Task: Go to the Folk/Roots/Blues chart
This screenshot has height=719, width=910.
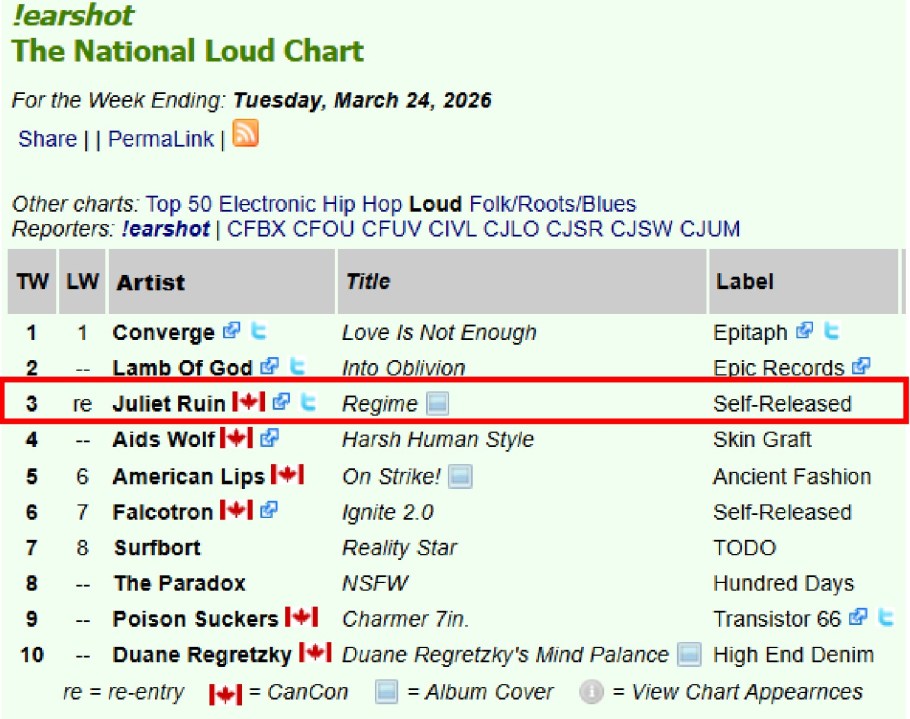Action: (x=552, y=204)
